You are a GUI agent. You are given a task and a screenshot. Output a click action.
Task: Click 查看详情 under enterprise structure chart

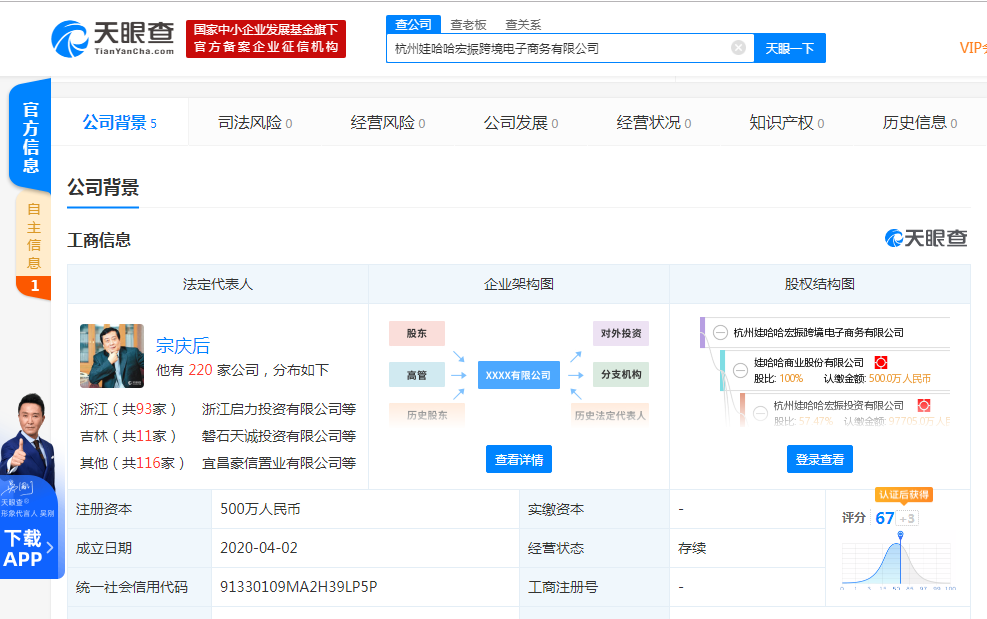[518, 459]
